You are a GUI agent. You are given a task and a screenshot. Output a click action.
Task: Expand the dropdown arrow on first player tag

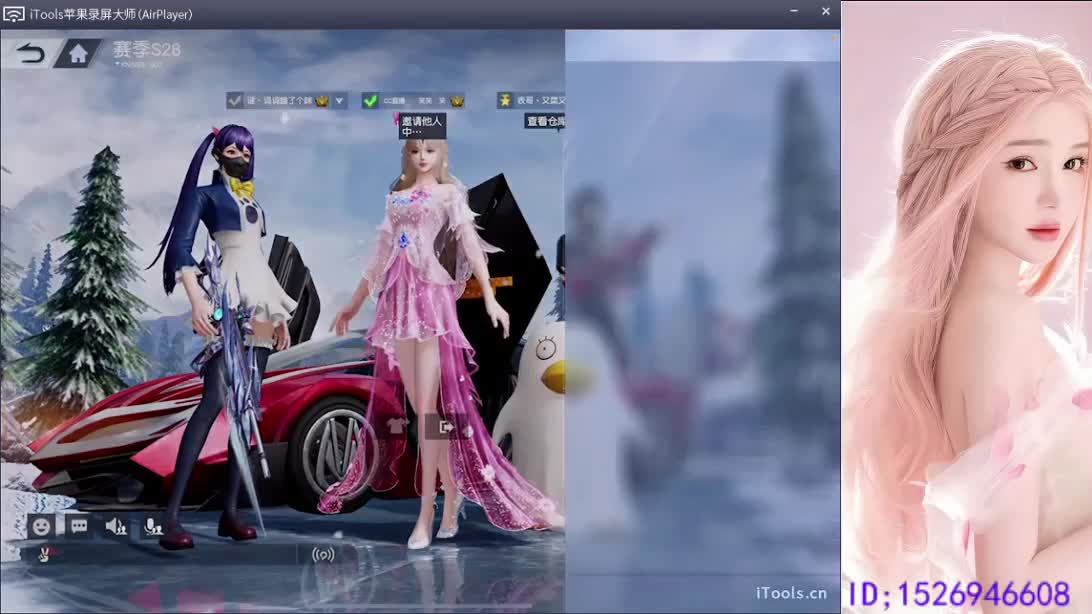(x=339, y=101)
